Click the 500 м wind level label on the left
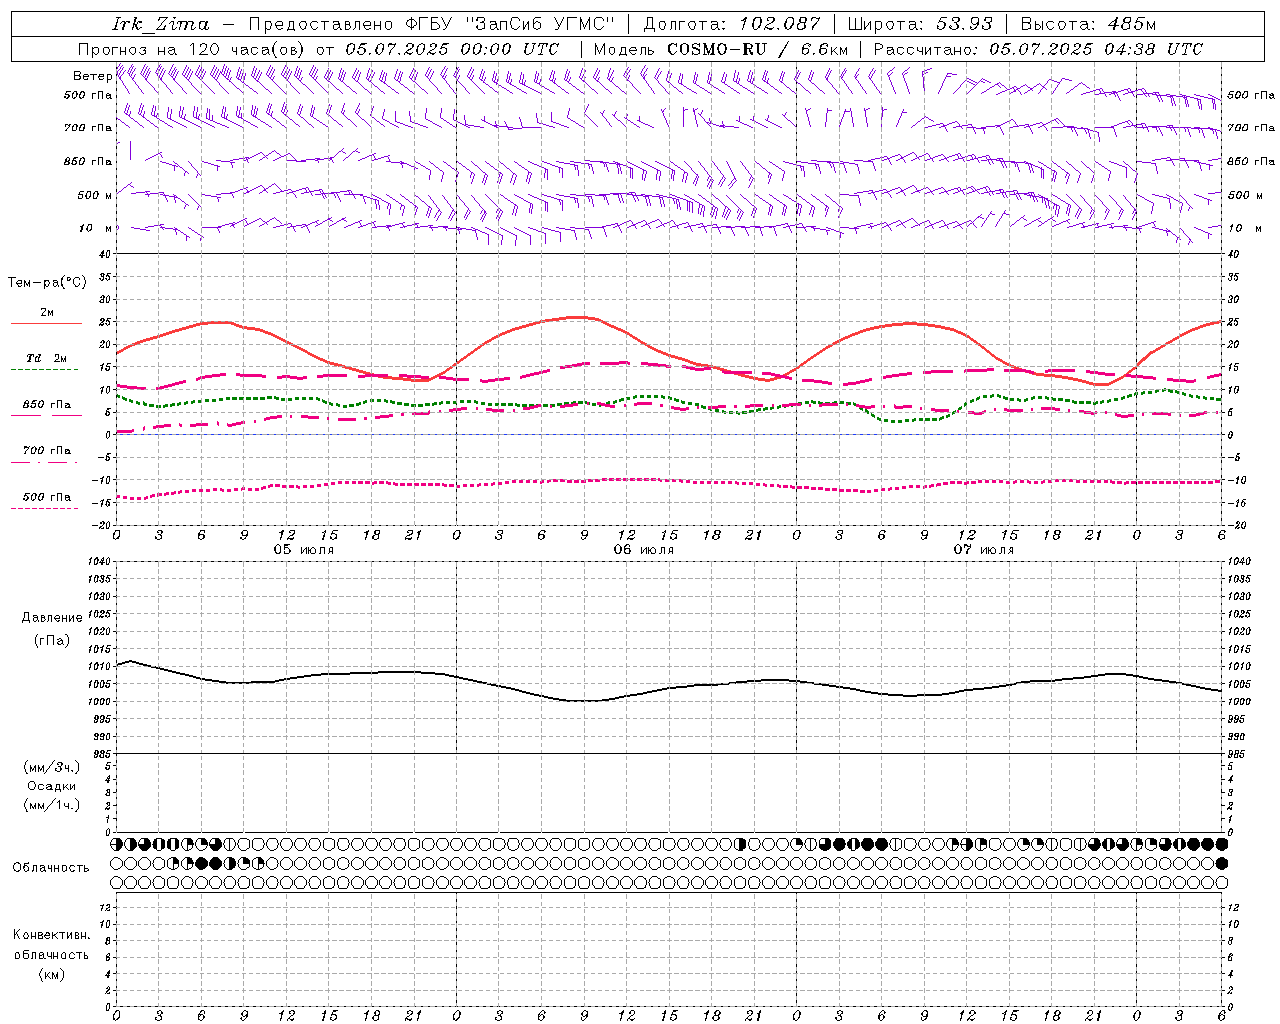The image size is (1280, 1024). coord(94,195)
